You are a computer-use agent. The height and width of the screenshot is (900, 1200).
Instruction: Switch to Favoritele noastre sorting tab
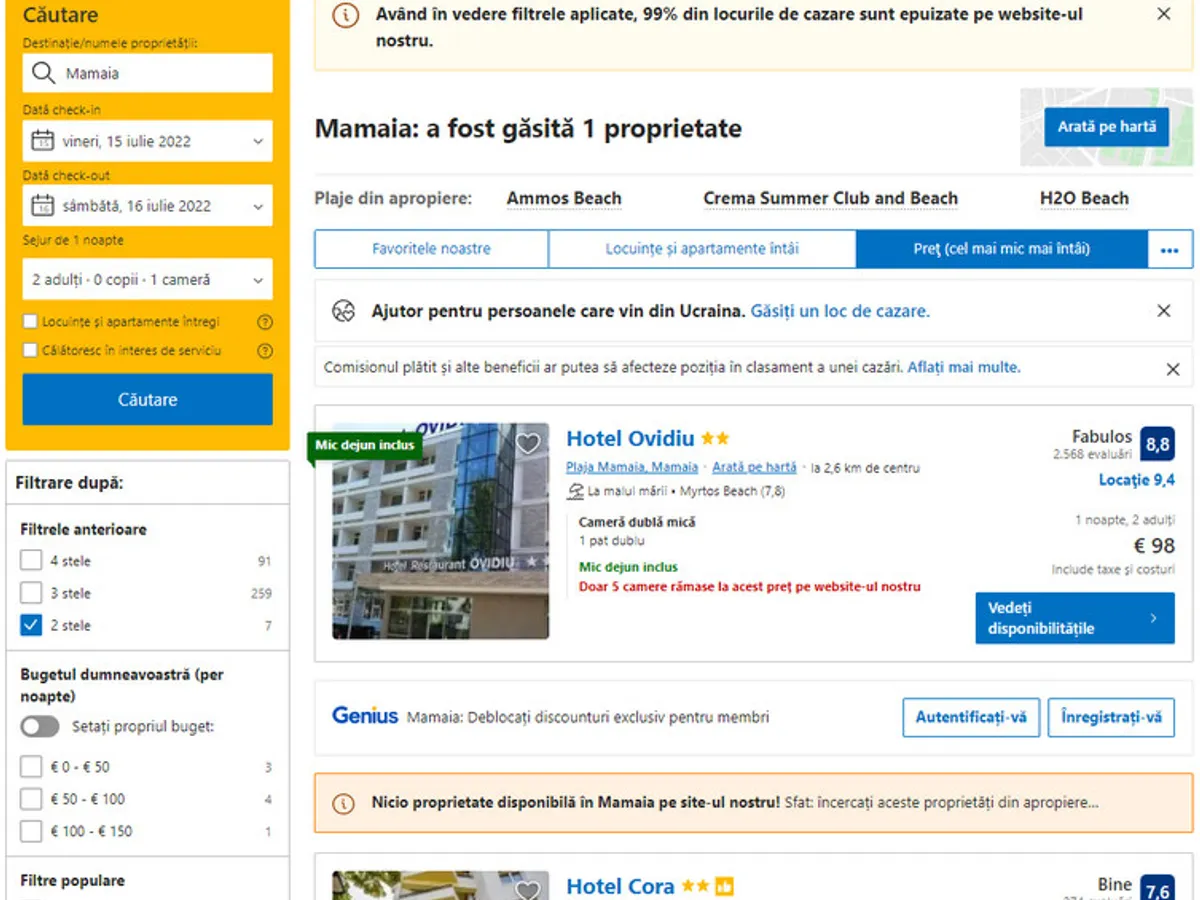click(432, 249)
